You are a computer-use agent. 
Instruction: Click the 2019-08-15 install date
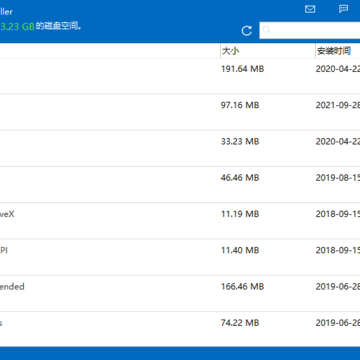coord(338,178)
